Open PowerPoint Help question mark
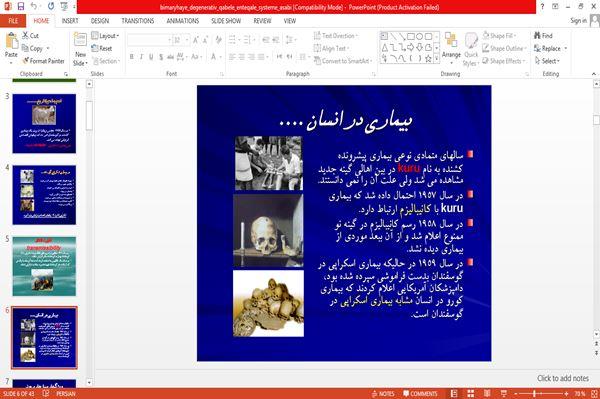Screen dimensions: 600x399 [x=542, y=7]
